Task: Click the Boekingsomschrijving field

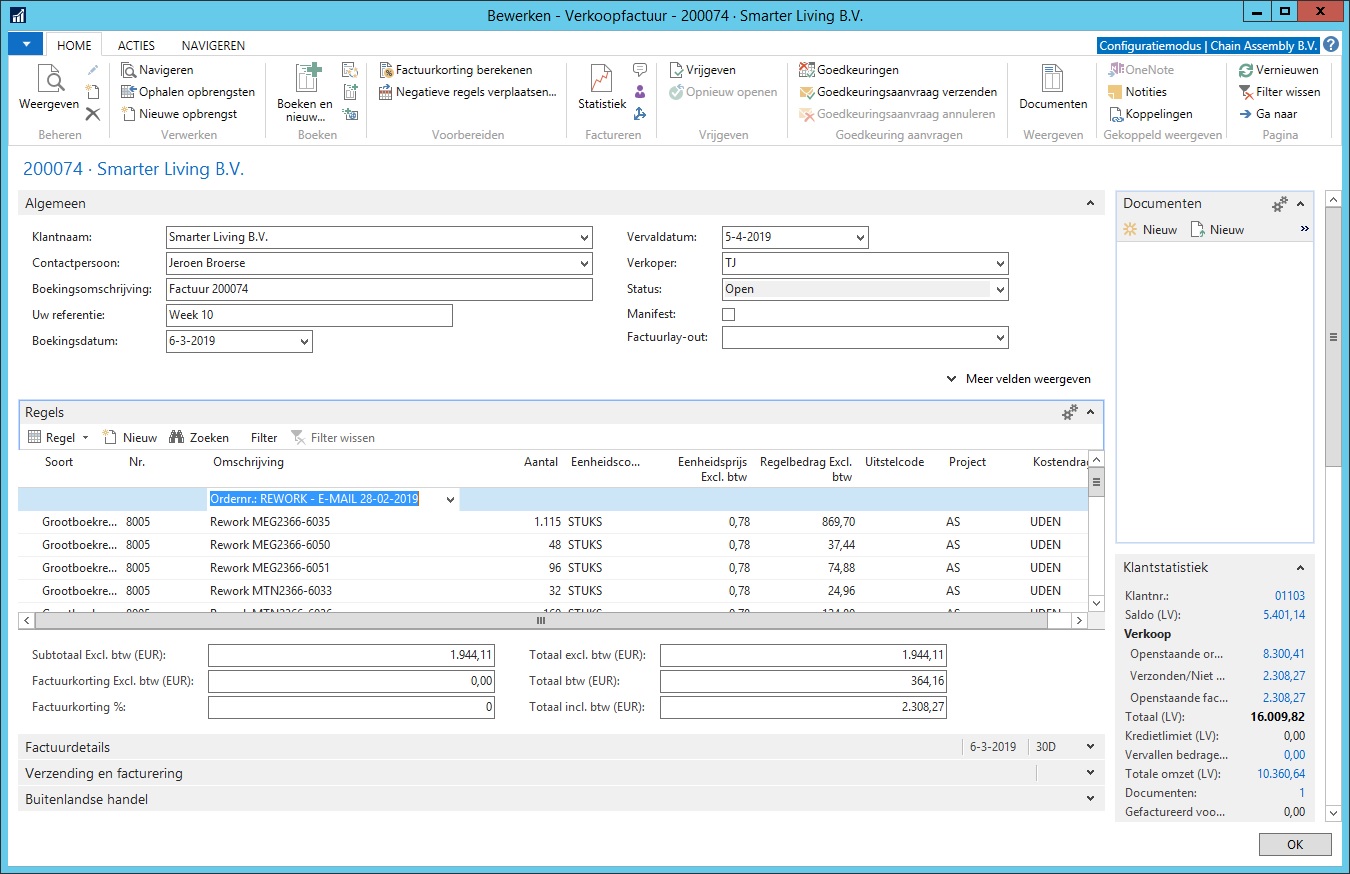Action: click(x=380, y=290)
